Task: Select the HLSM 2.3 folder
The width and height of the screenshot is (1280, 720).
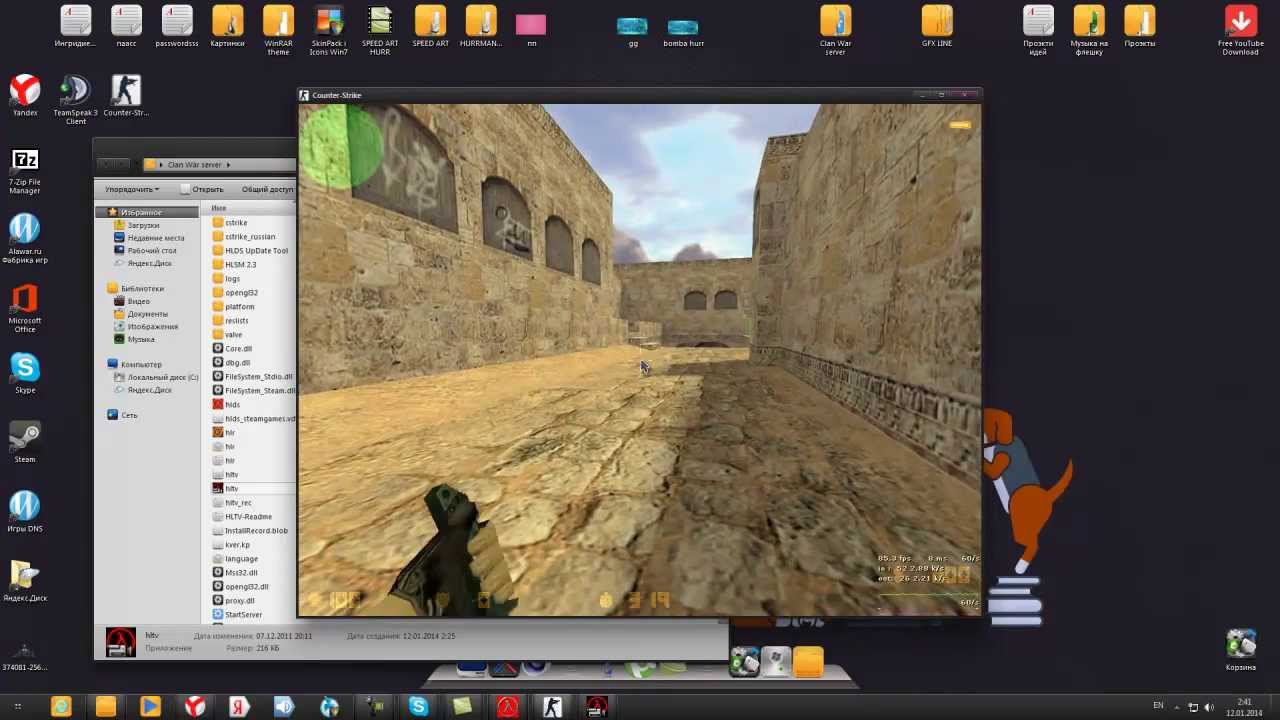Action: click(240, 265)
